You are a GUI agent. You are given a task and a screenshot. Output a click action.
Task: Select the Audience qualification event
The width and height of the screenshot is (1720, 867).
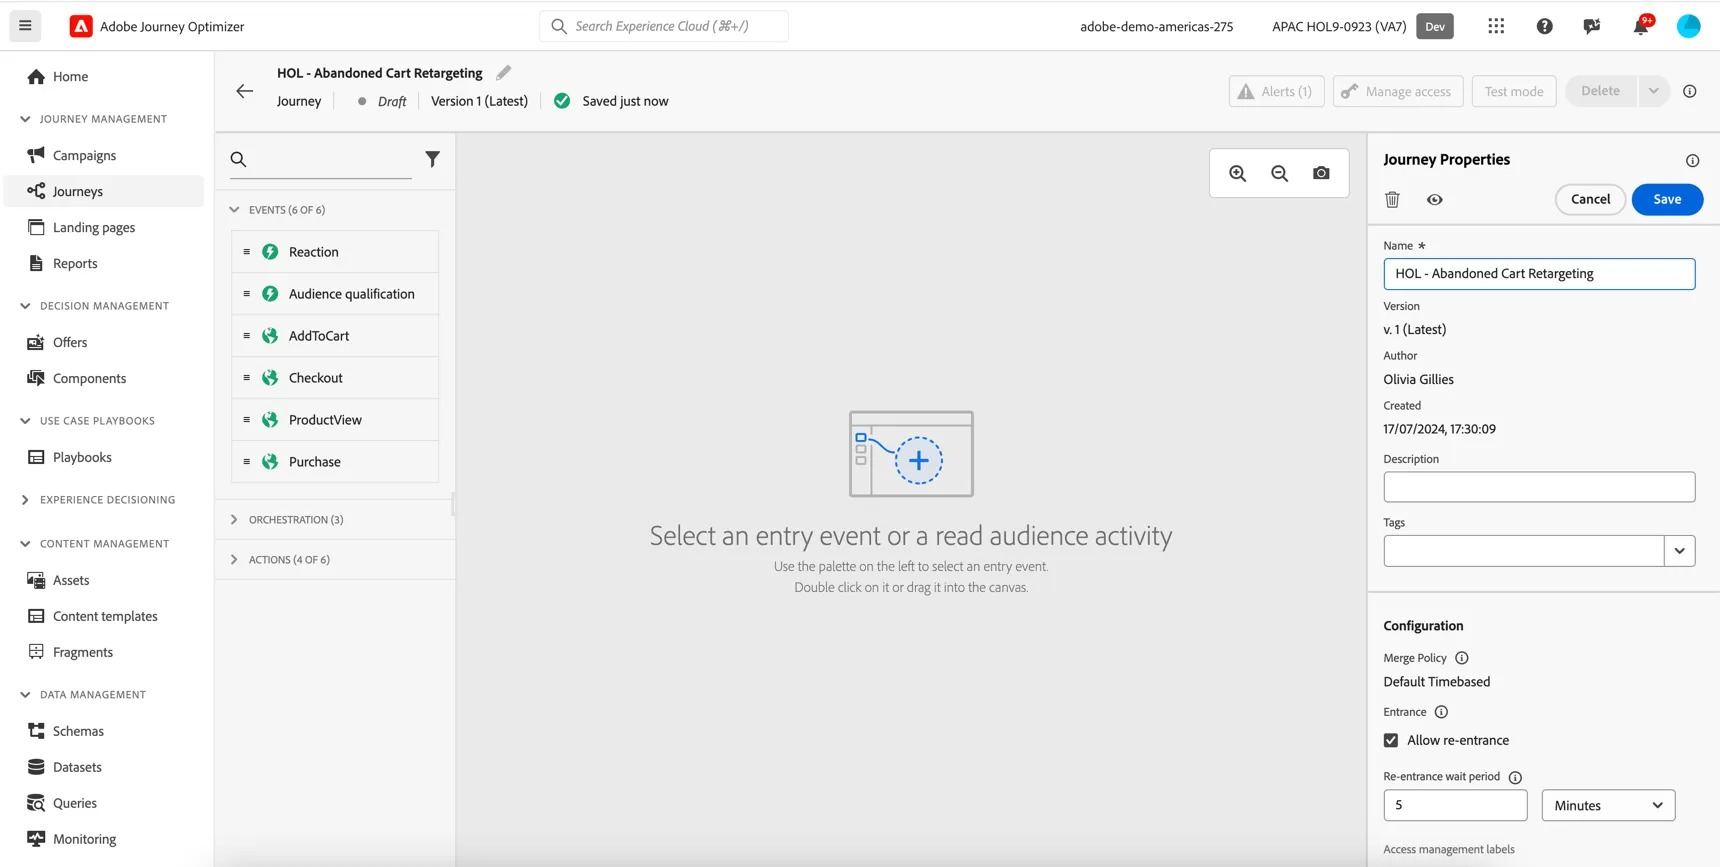tap(335, 294)
